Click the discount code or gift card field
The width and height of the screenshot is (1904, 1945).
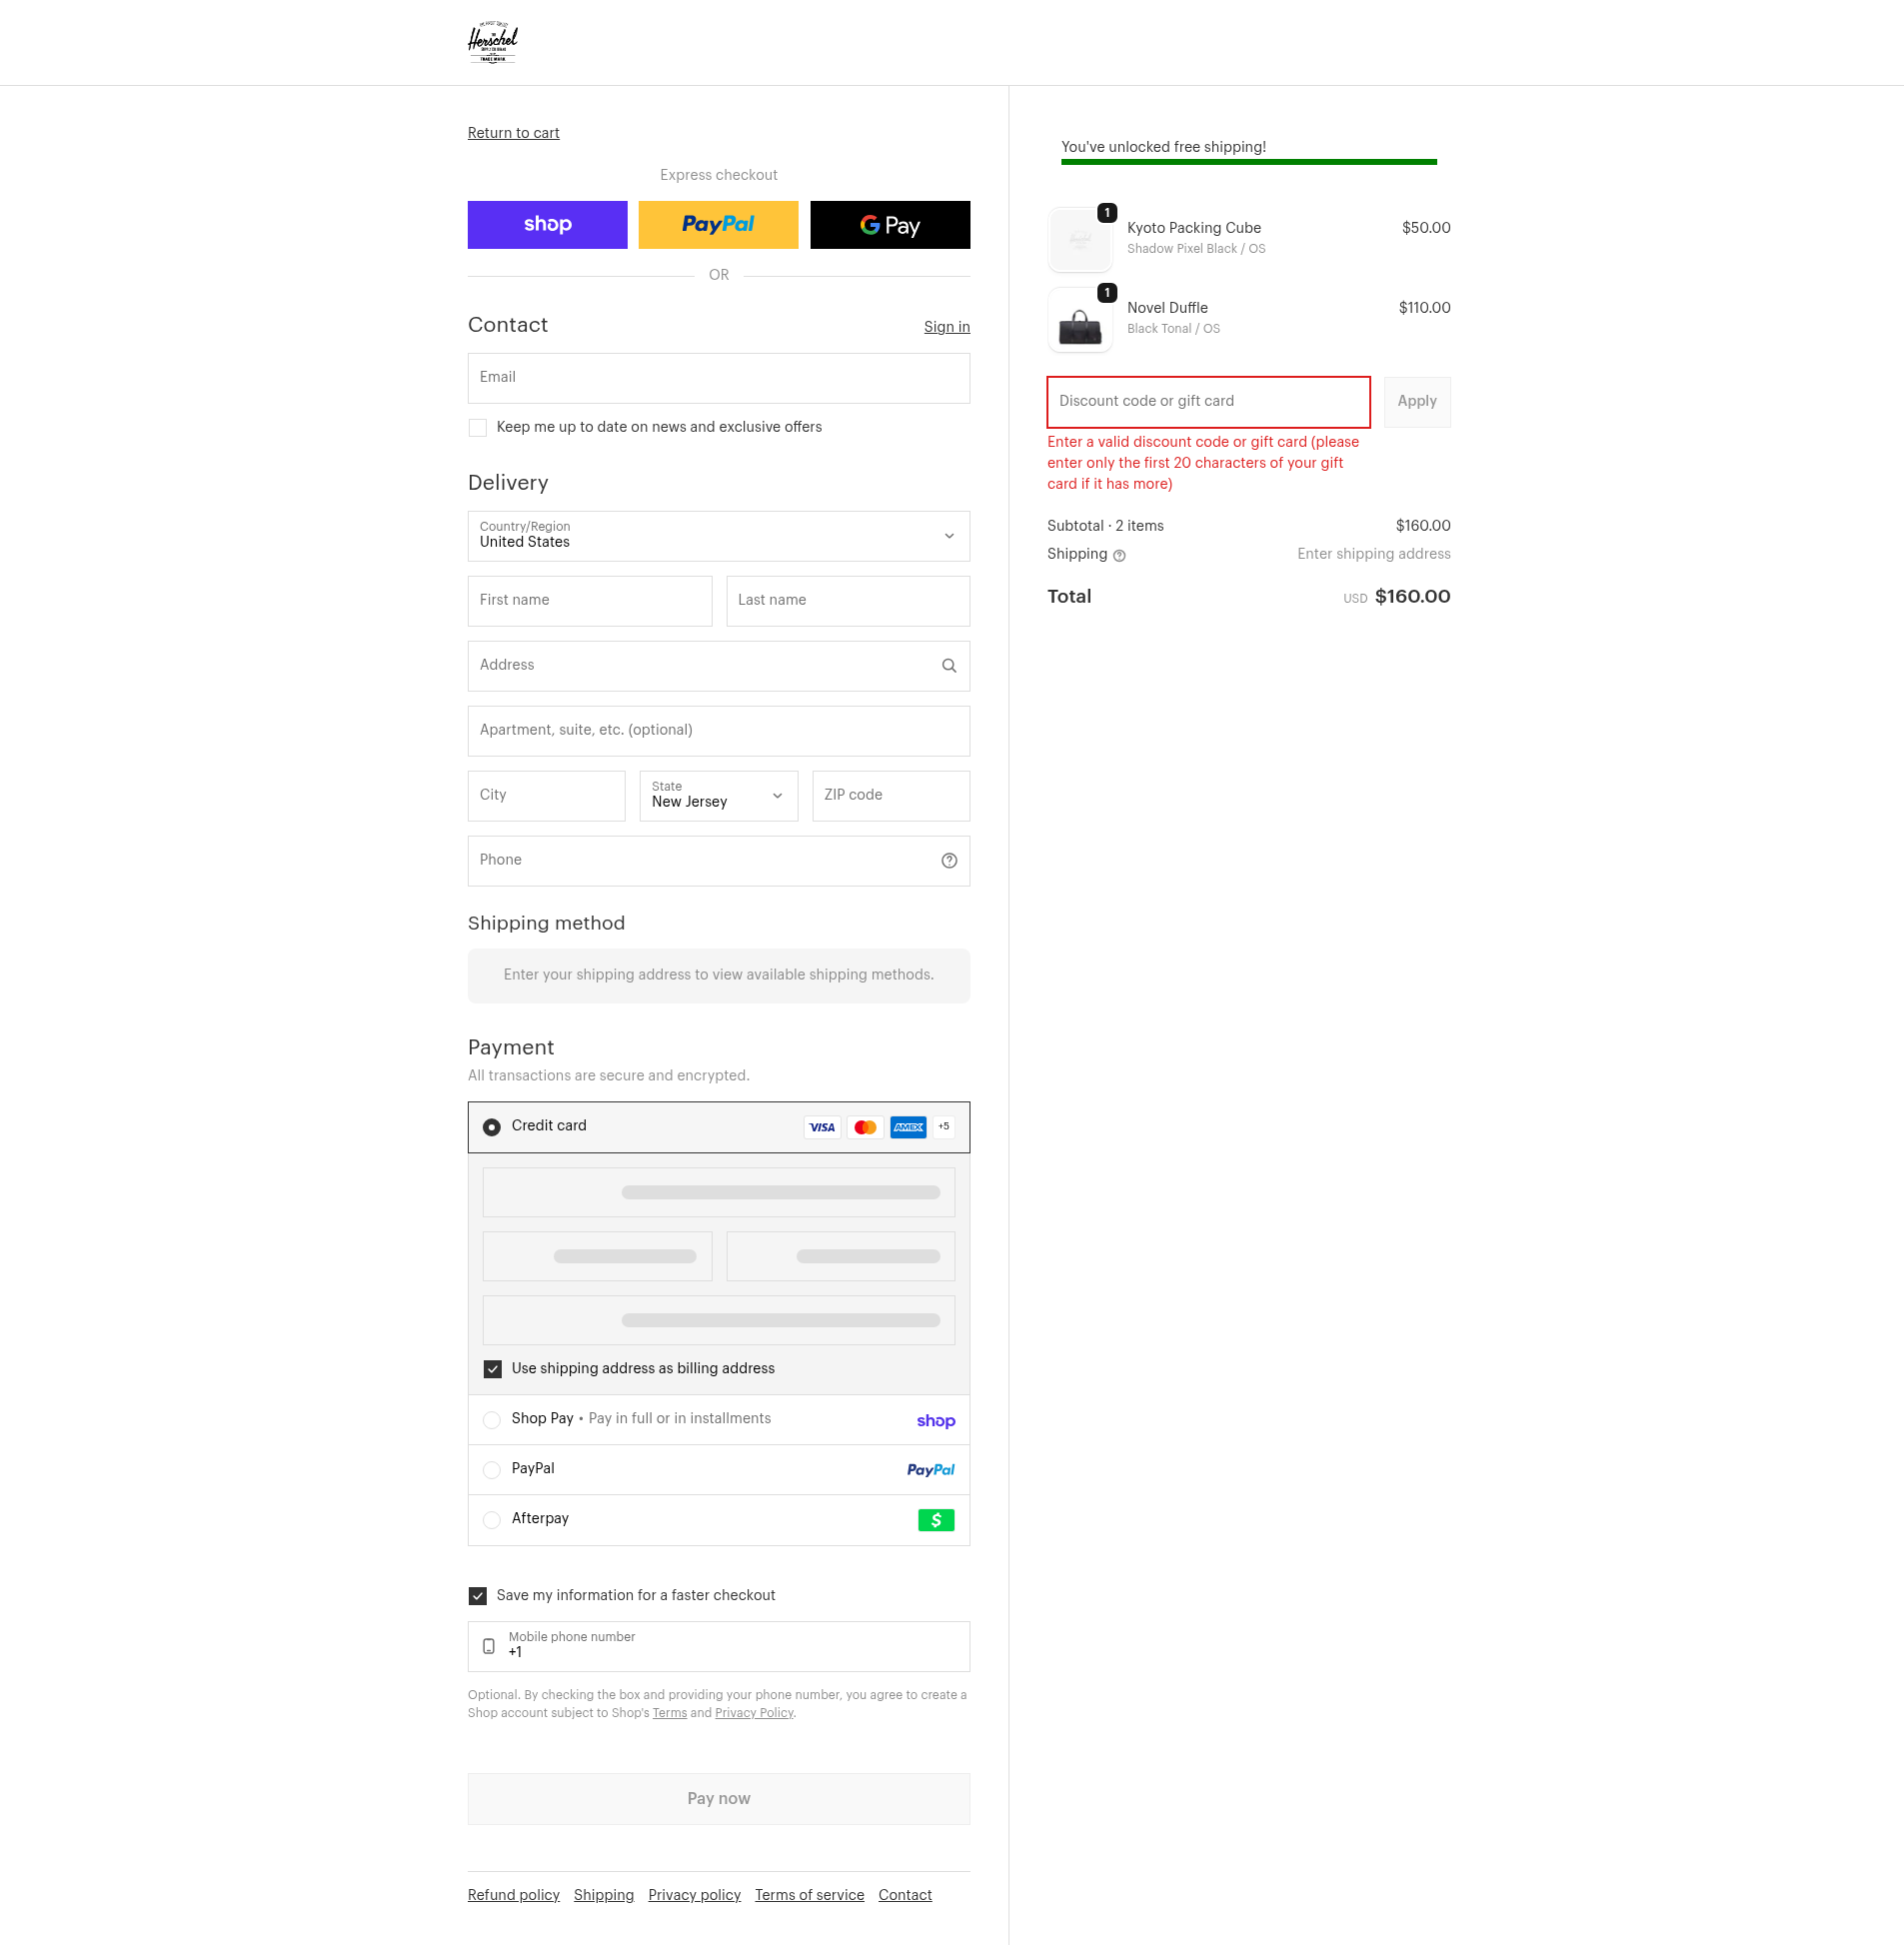1207,402
